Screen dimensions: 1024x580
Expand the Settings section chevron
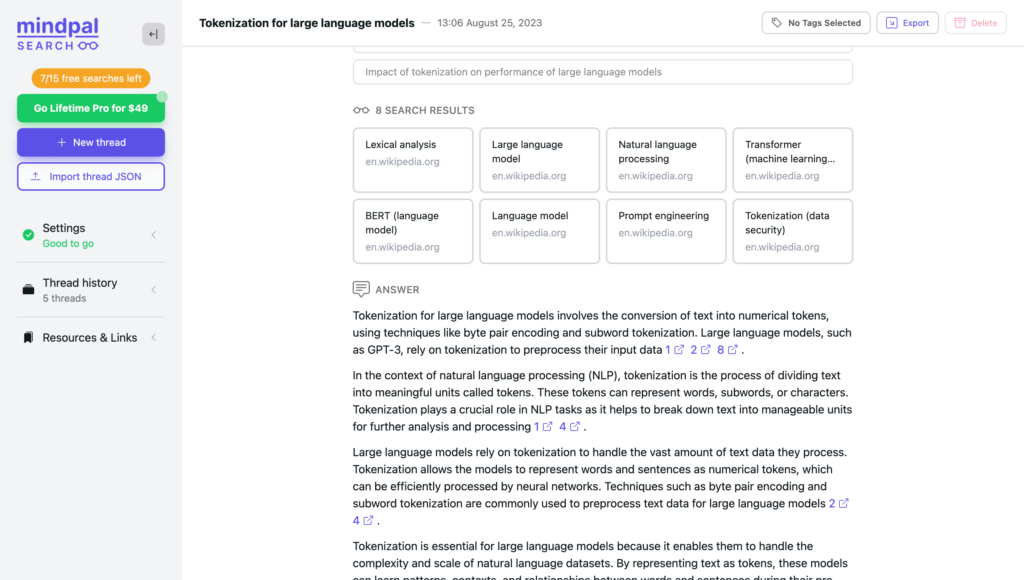pos(154,235)
